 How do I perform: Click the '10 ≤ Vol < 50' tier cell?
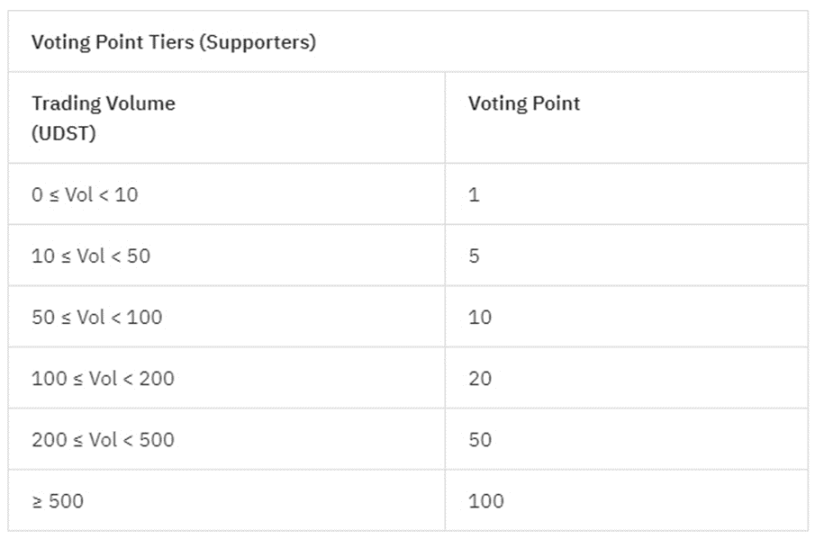[91, 256]
